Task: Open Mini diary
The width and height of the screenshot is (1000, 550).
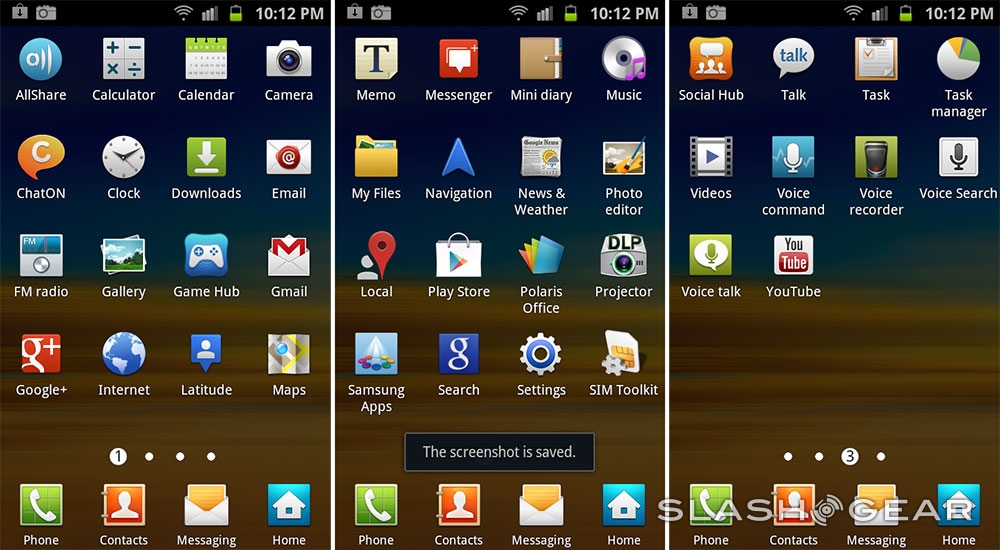Action: point(541,59)
